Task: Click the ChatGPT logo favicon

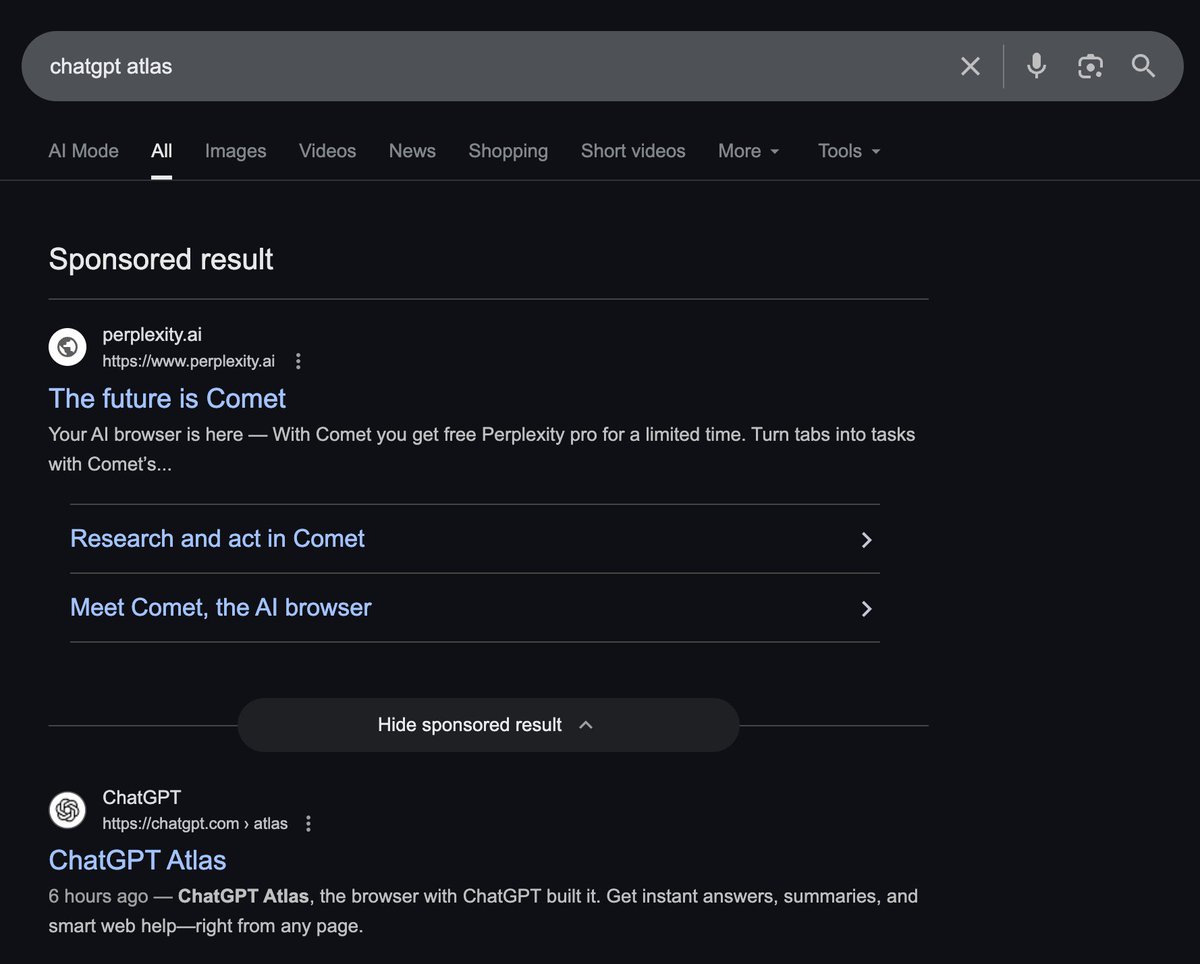Action: pos(68,809)
